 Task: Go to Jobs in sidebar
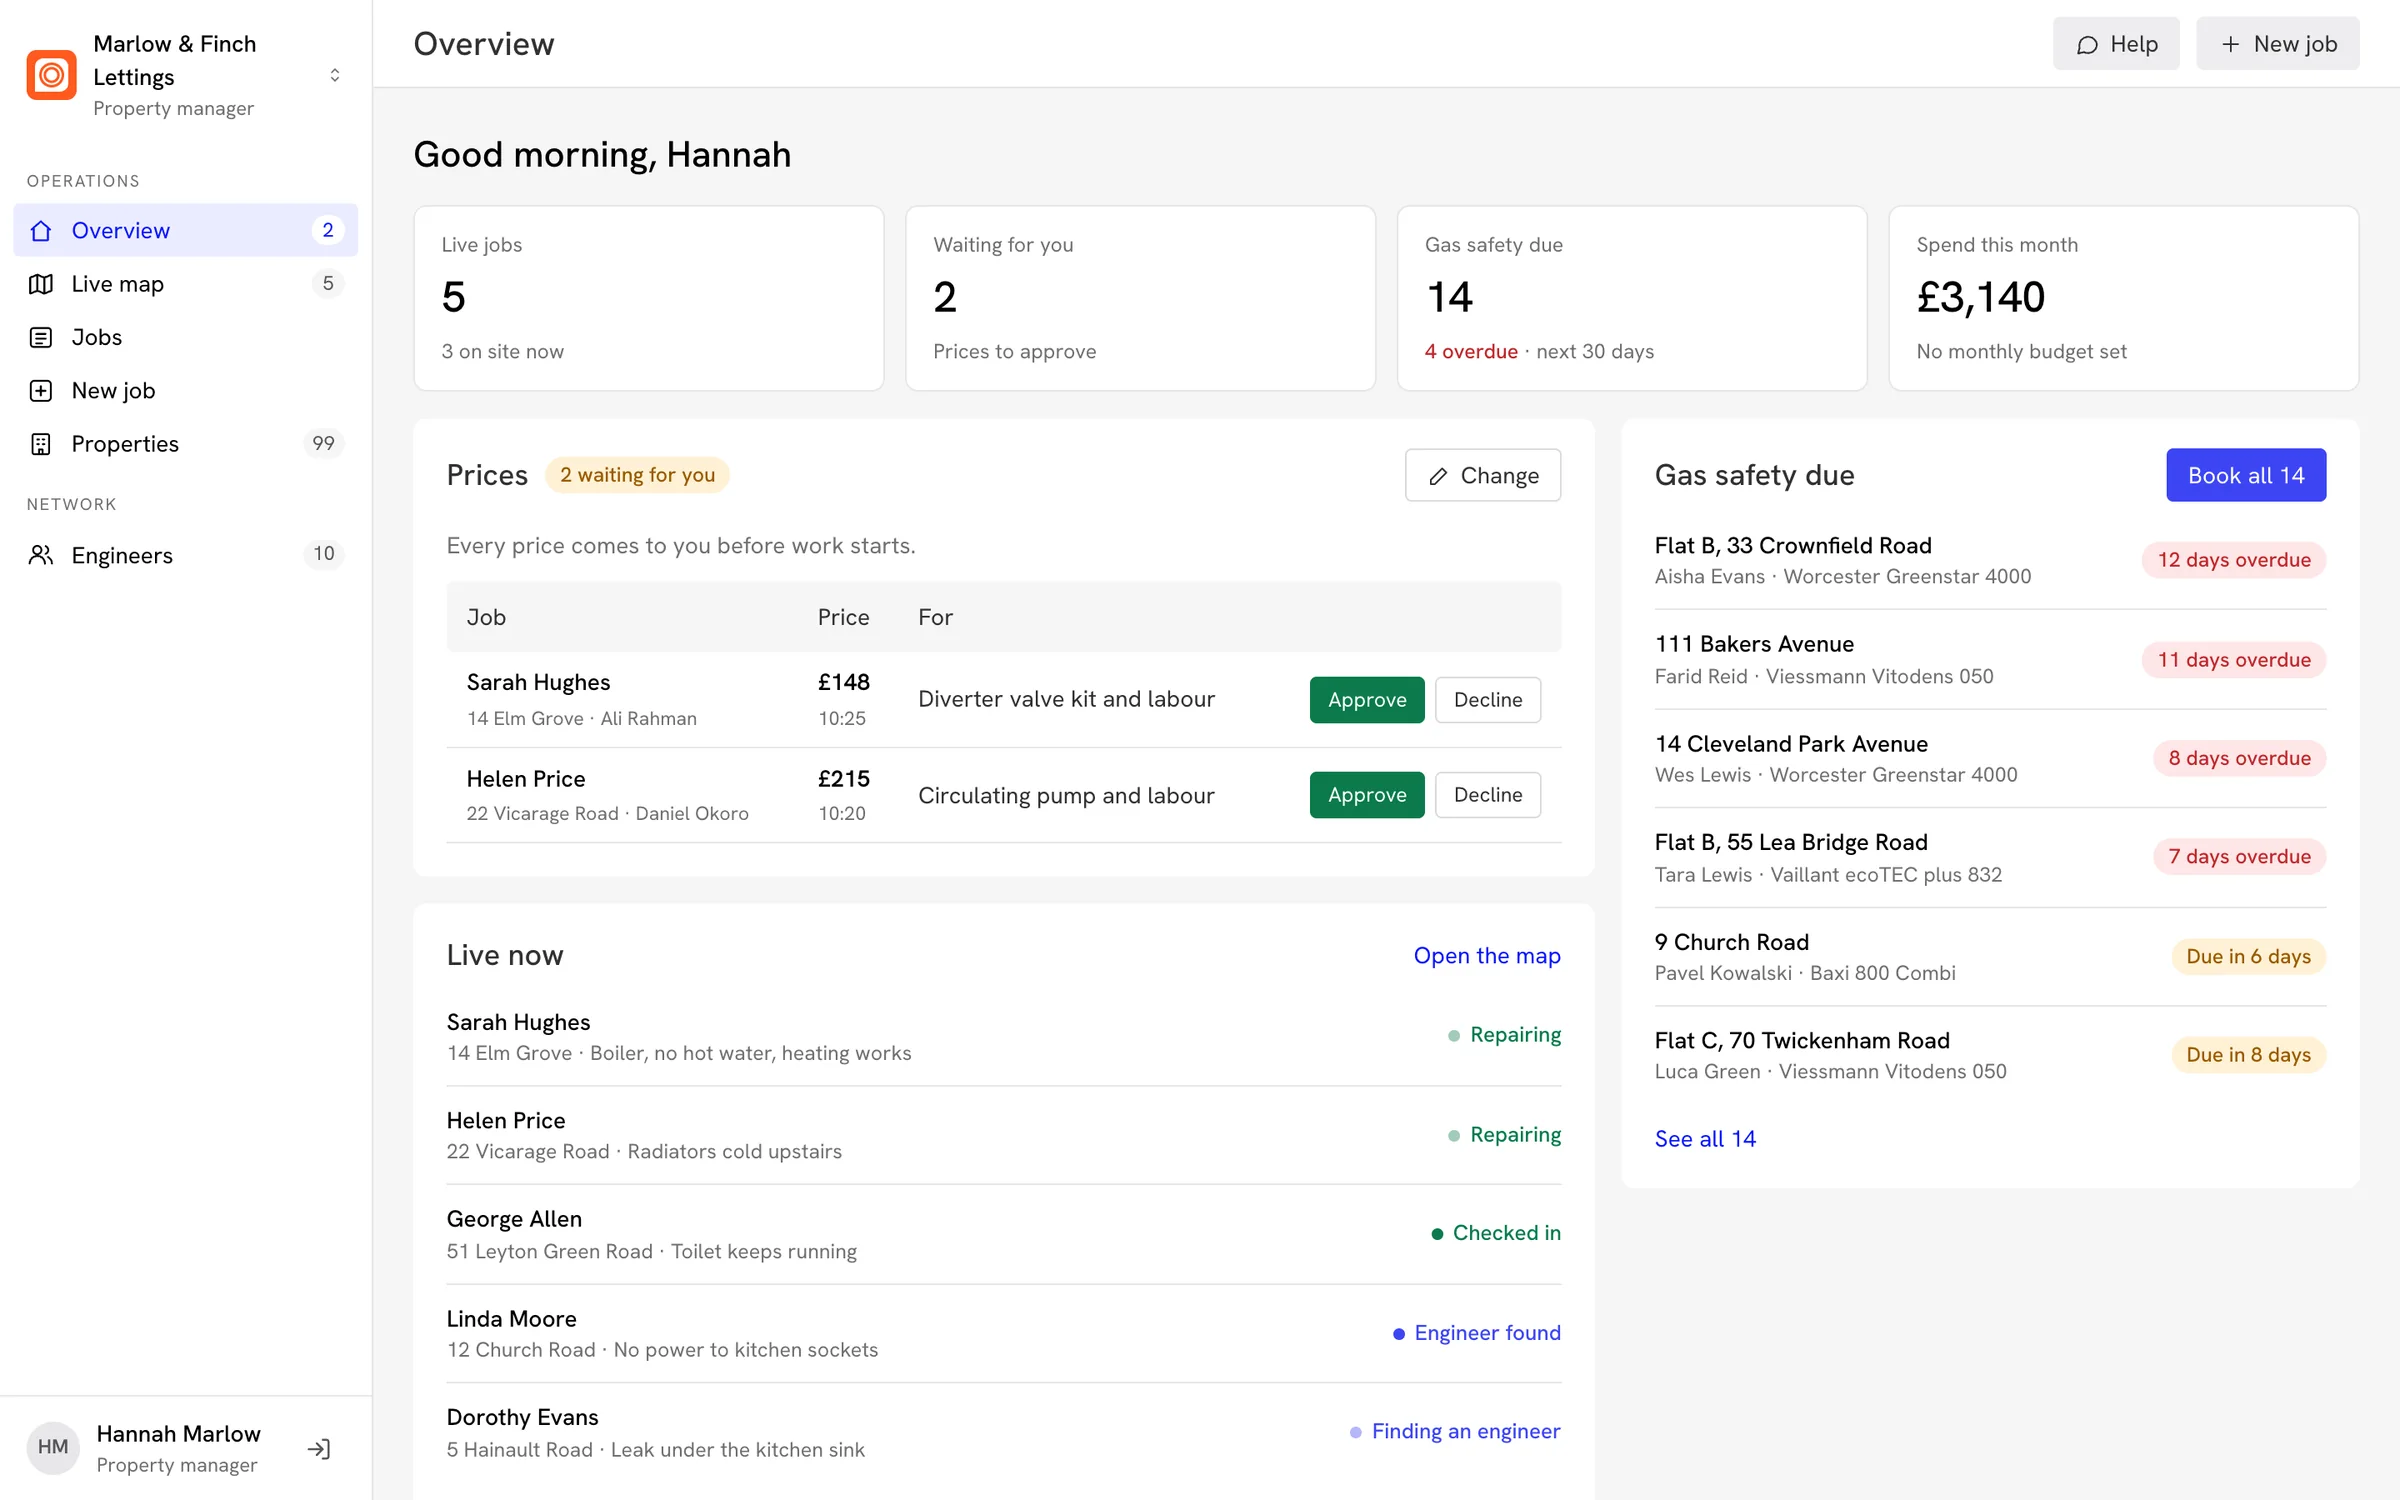[185, 337]
